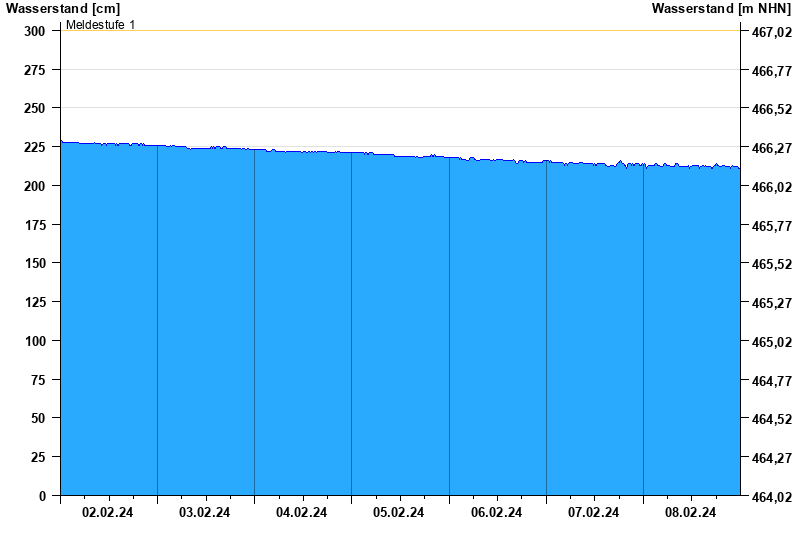800x550 pixels.
Task: Click the 100 value on the left axis
Action: pos(34,341)
